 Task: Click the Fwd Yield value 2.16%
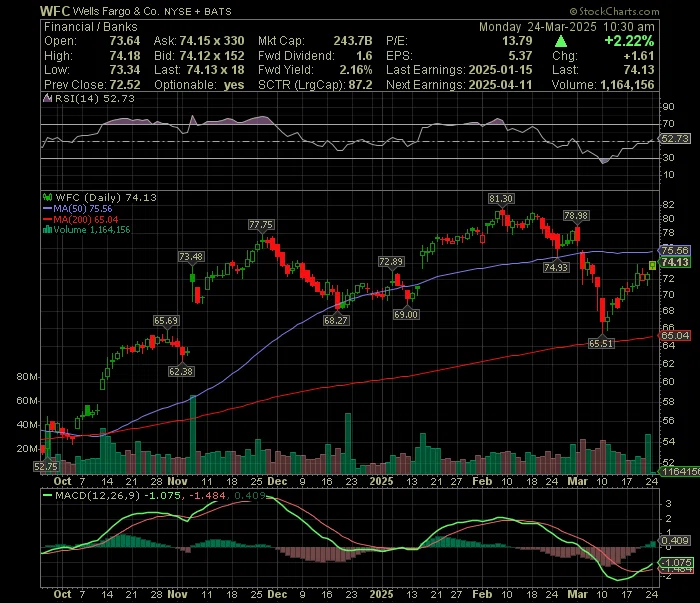(356, 70)
